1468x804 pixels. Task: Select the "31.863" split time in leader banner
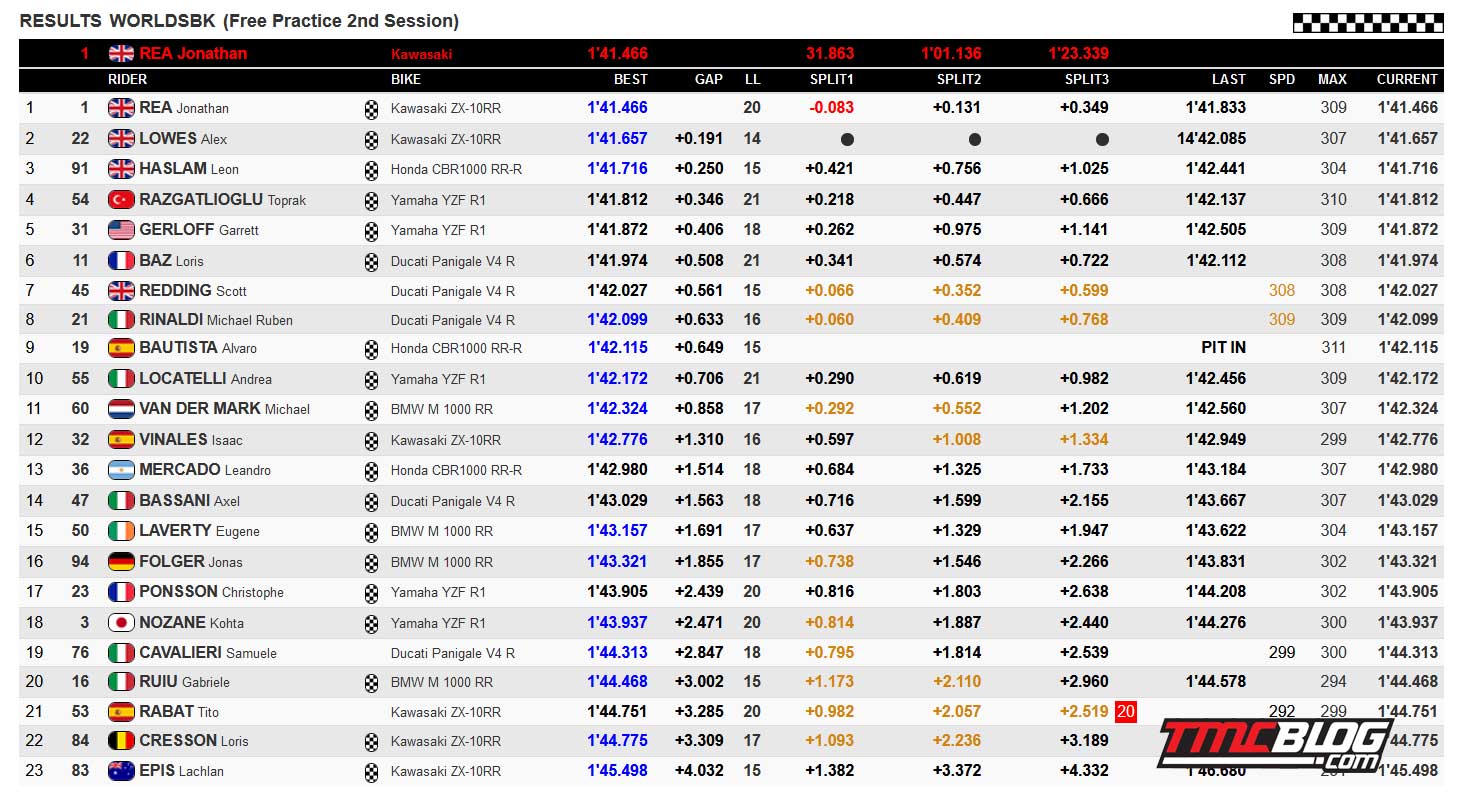coord(830,54)
